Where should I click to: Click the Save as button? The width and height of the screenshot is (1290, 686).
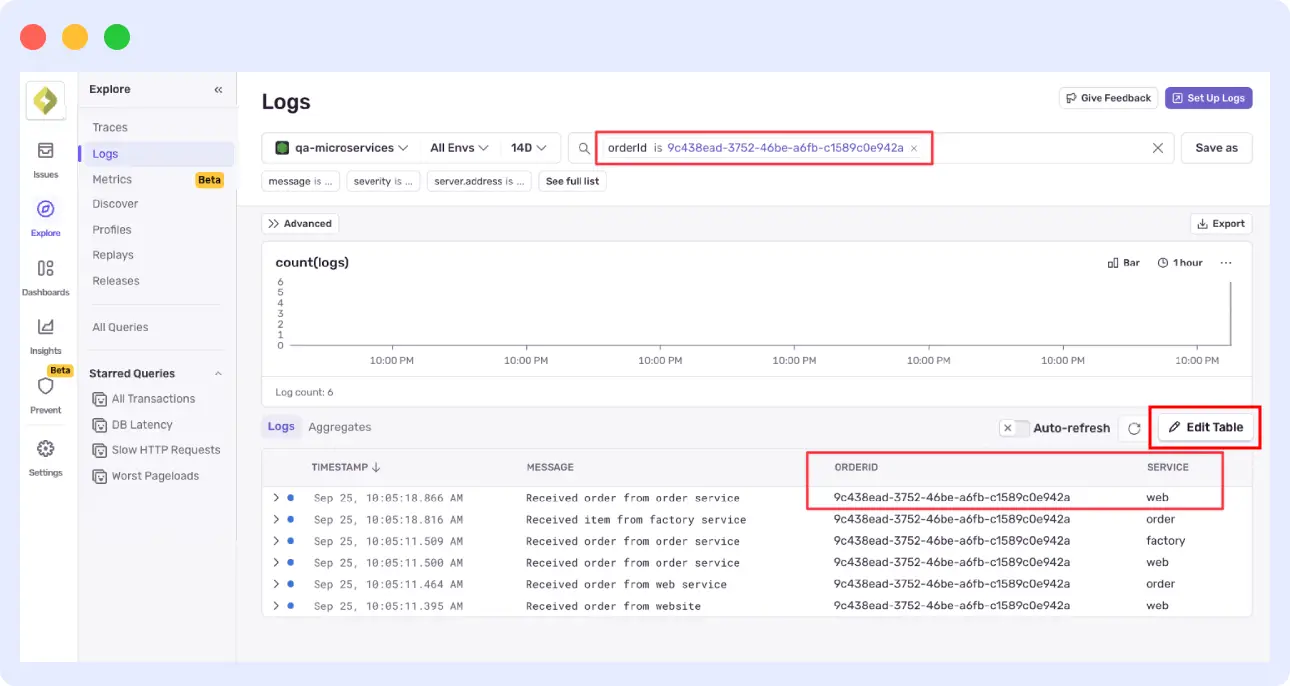[x=1216, y=148]
